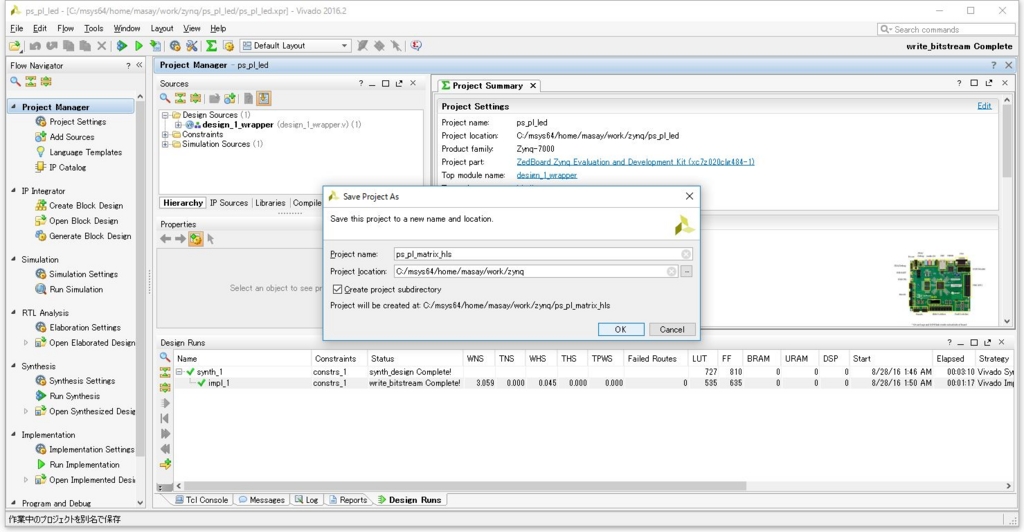
Task: Click the Undo toolbar icon
Action: pyautogui.click(x=35, y=46)
